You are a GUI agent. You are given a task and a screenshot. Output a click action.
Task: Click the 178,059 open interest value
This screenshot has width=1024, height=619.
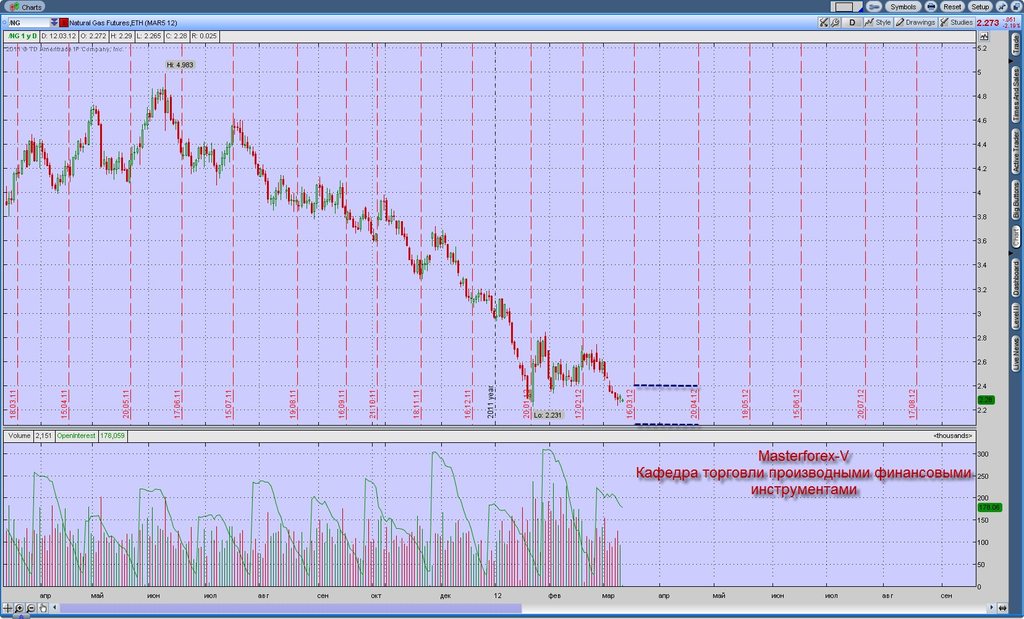click(x=112, y=436)
